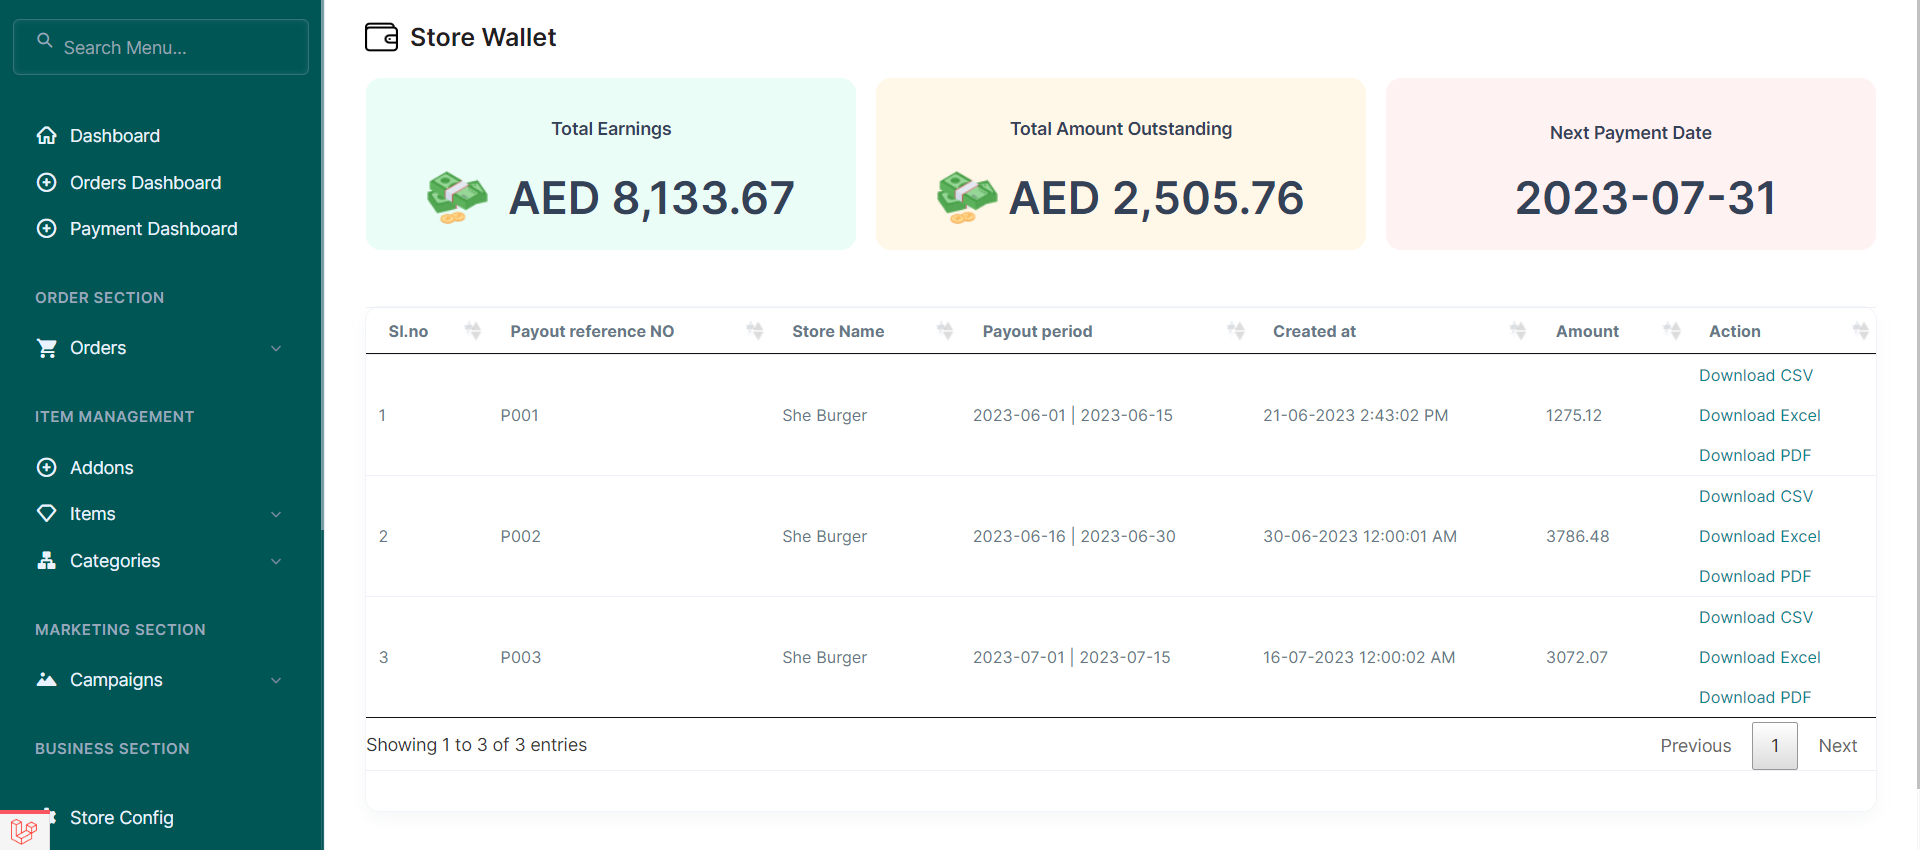Sort table by Sl.no column arrows
Viewport: 1920px width, 850px height.
pyautogui.click(x=473, y=331)
